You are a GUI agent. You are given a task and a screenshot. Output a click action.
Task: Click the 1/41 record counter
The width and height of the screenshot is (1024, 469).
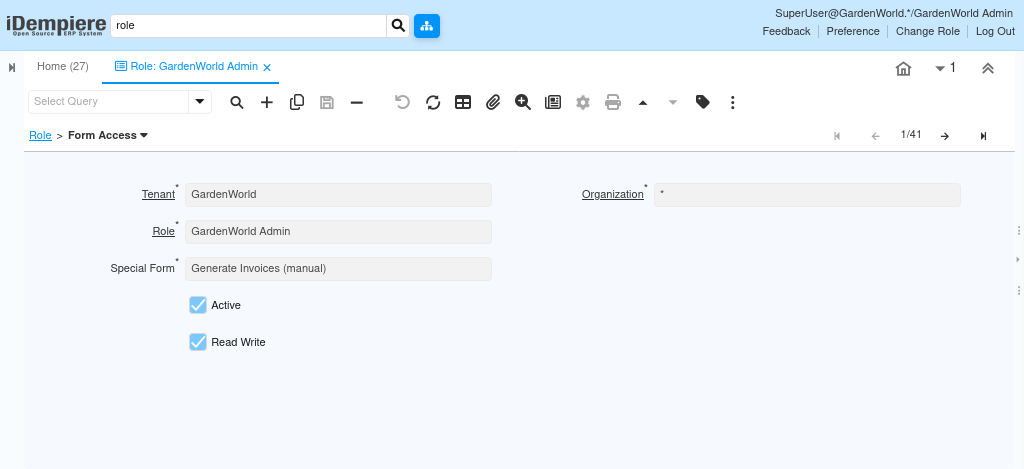[x=911, y=135]
